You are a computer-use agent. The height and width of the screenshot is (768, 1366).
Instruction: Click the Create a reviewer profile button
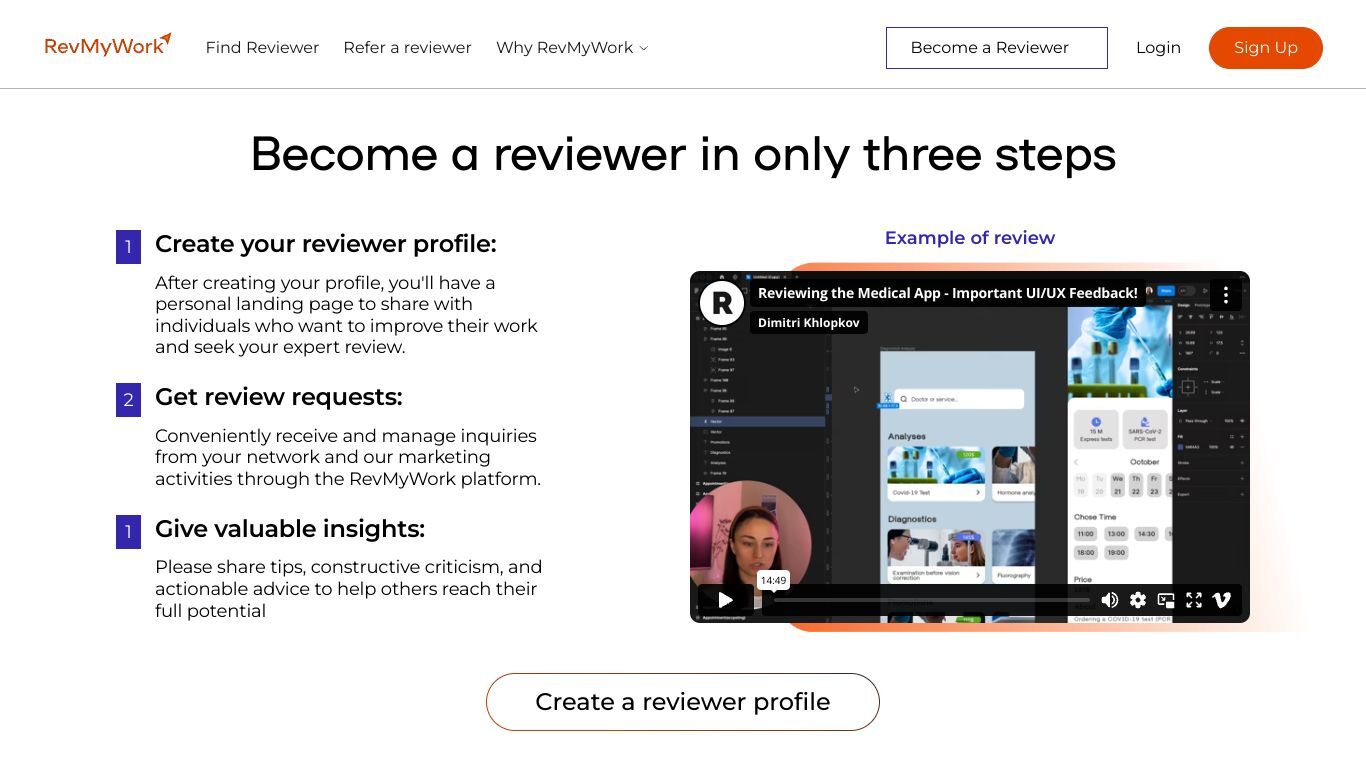[683, 702]
